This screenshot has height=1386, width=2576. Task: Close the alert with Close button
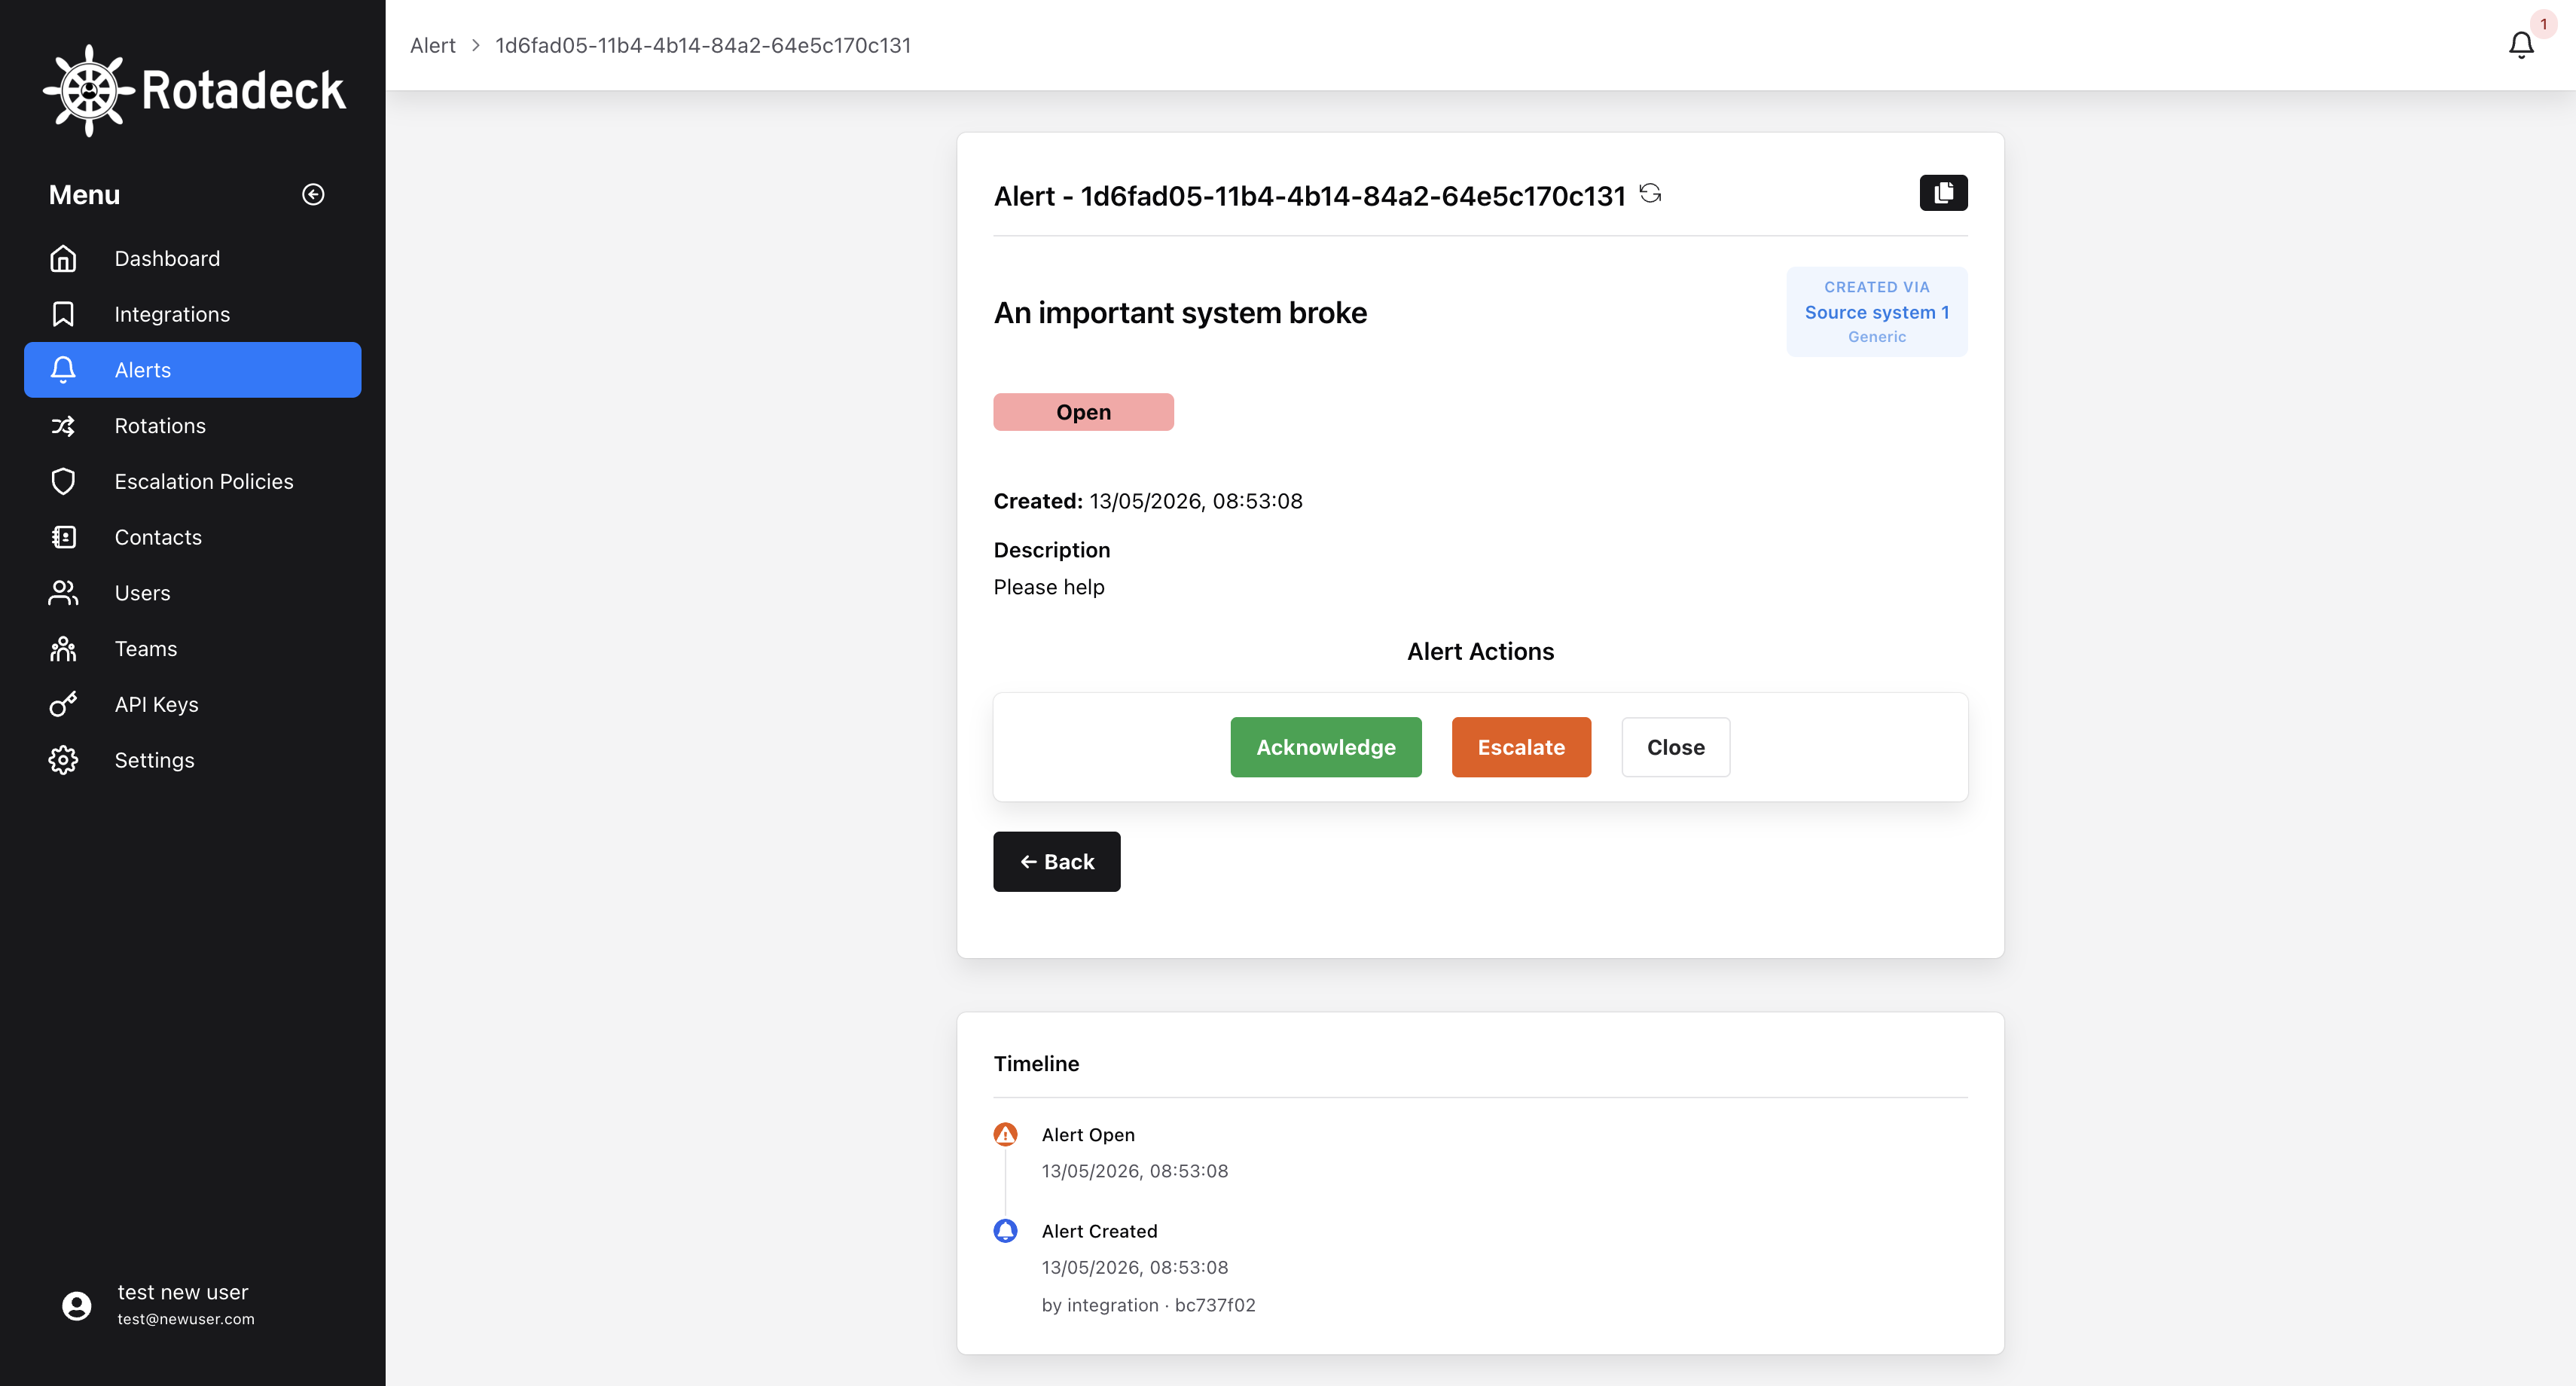[x=1675, y=747]
